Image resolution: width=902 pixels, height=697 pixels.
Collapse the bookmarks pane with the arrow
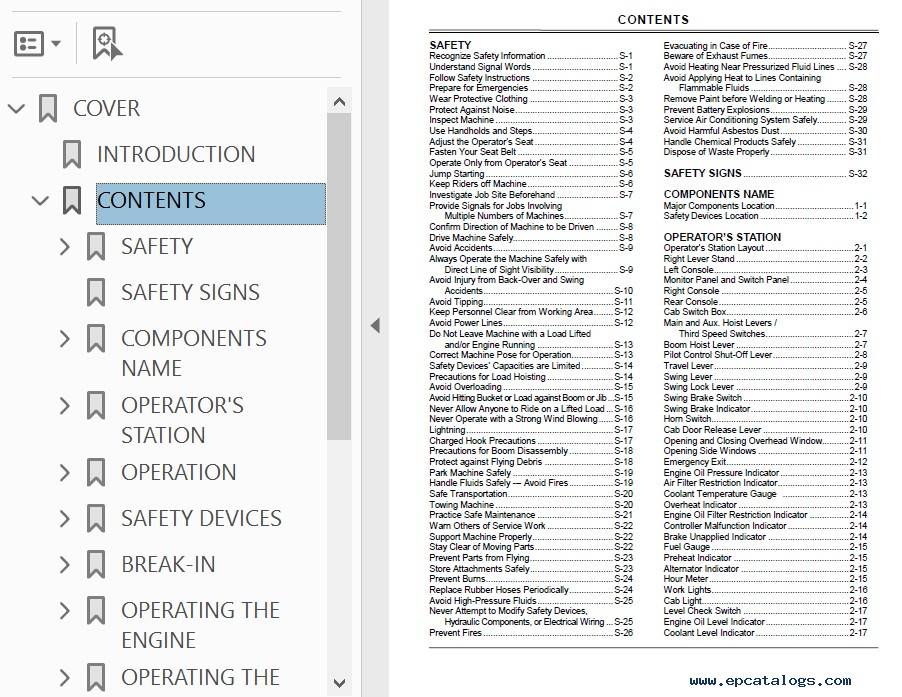coord(375,326)
